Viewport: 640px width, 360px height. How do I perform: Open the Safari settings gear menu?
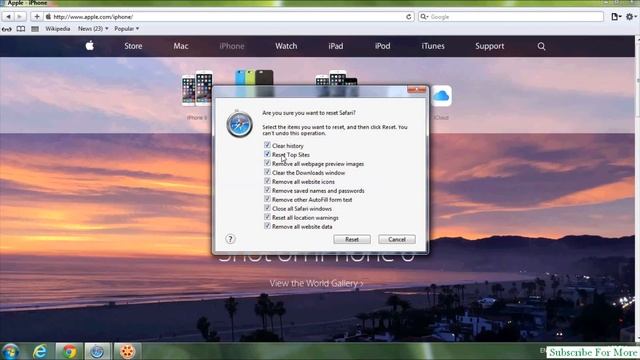coord(630,17)
